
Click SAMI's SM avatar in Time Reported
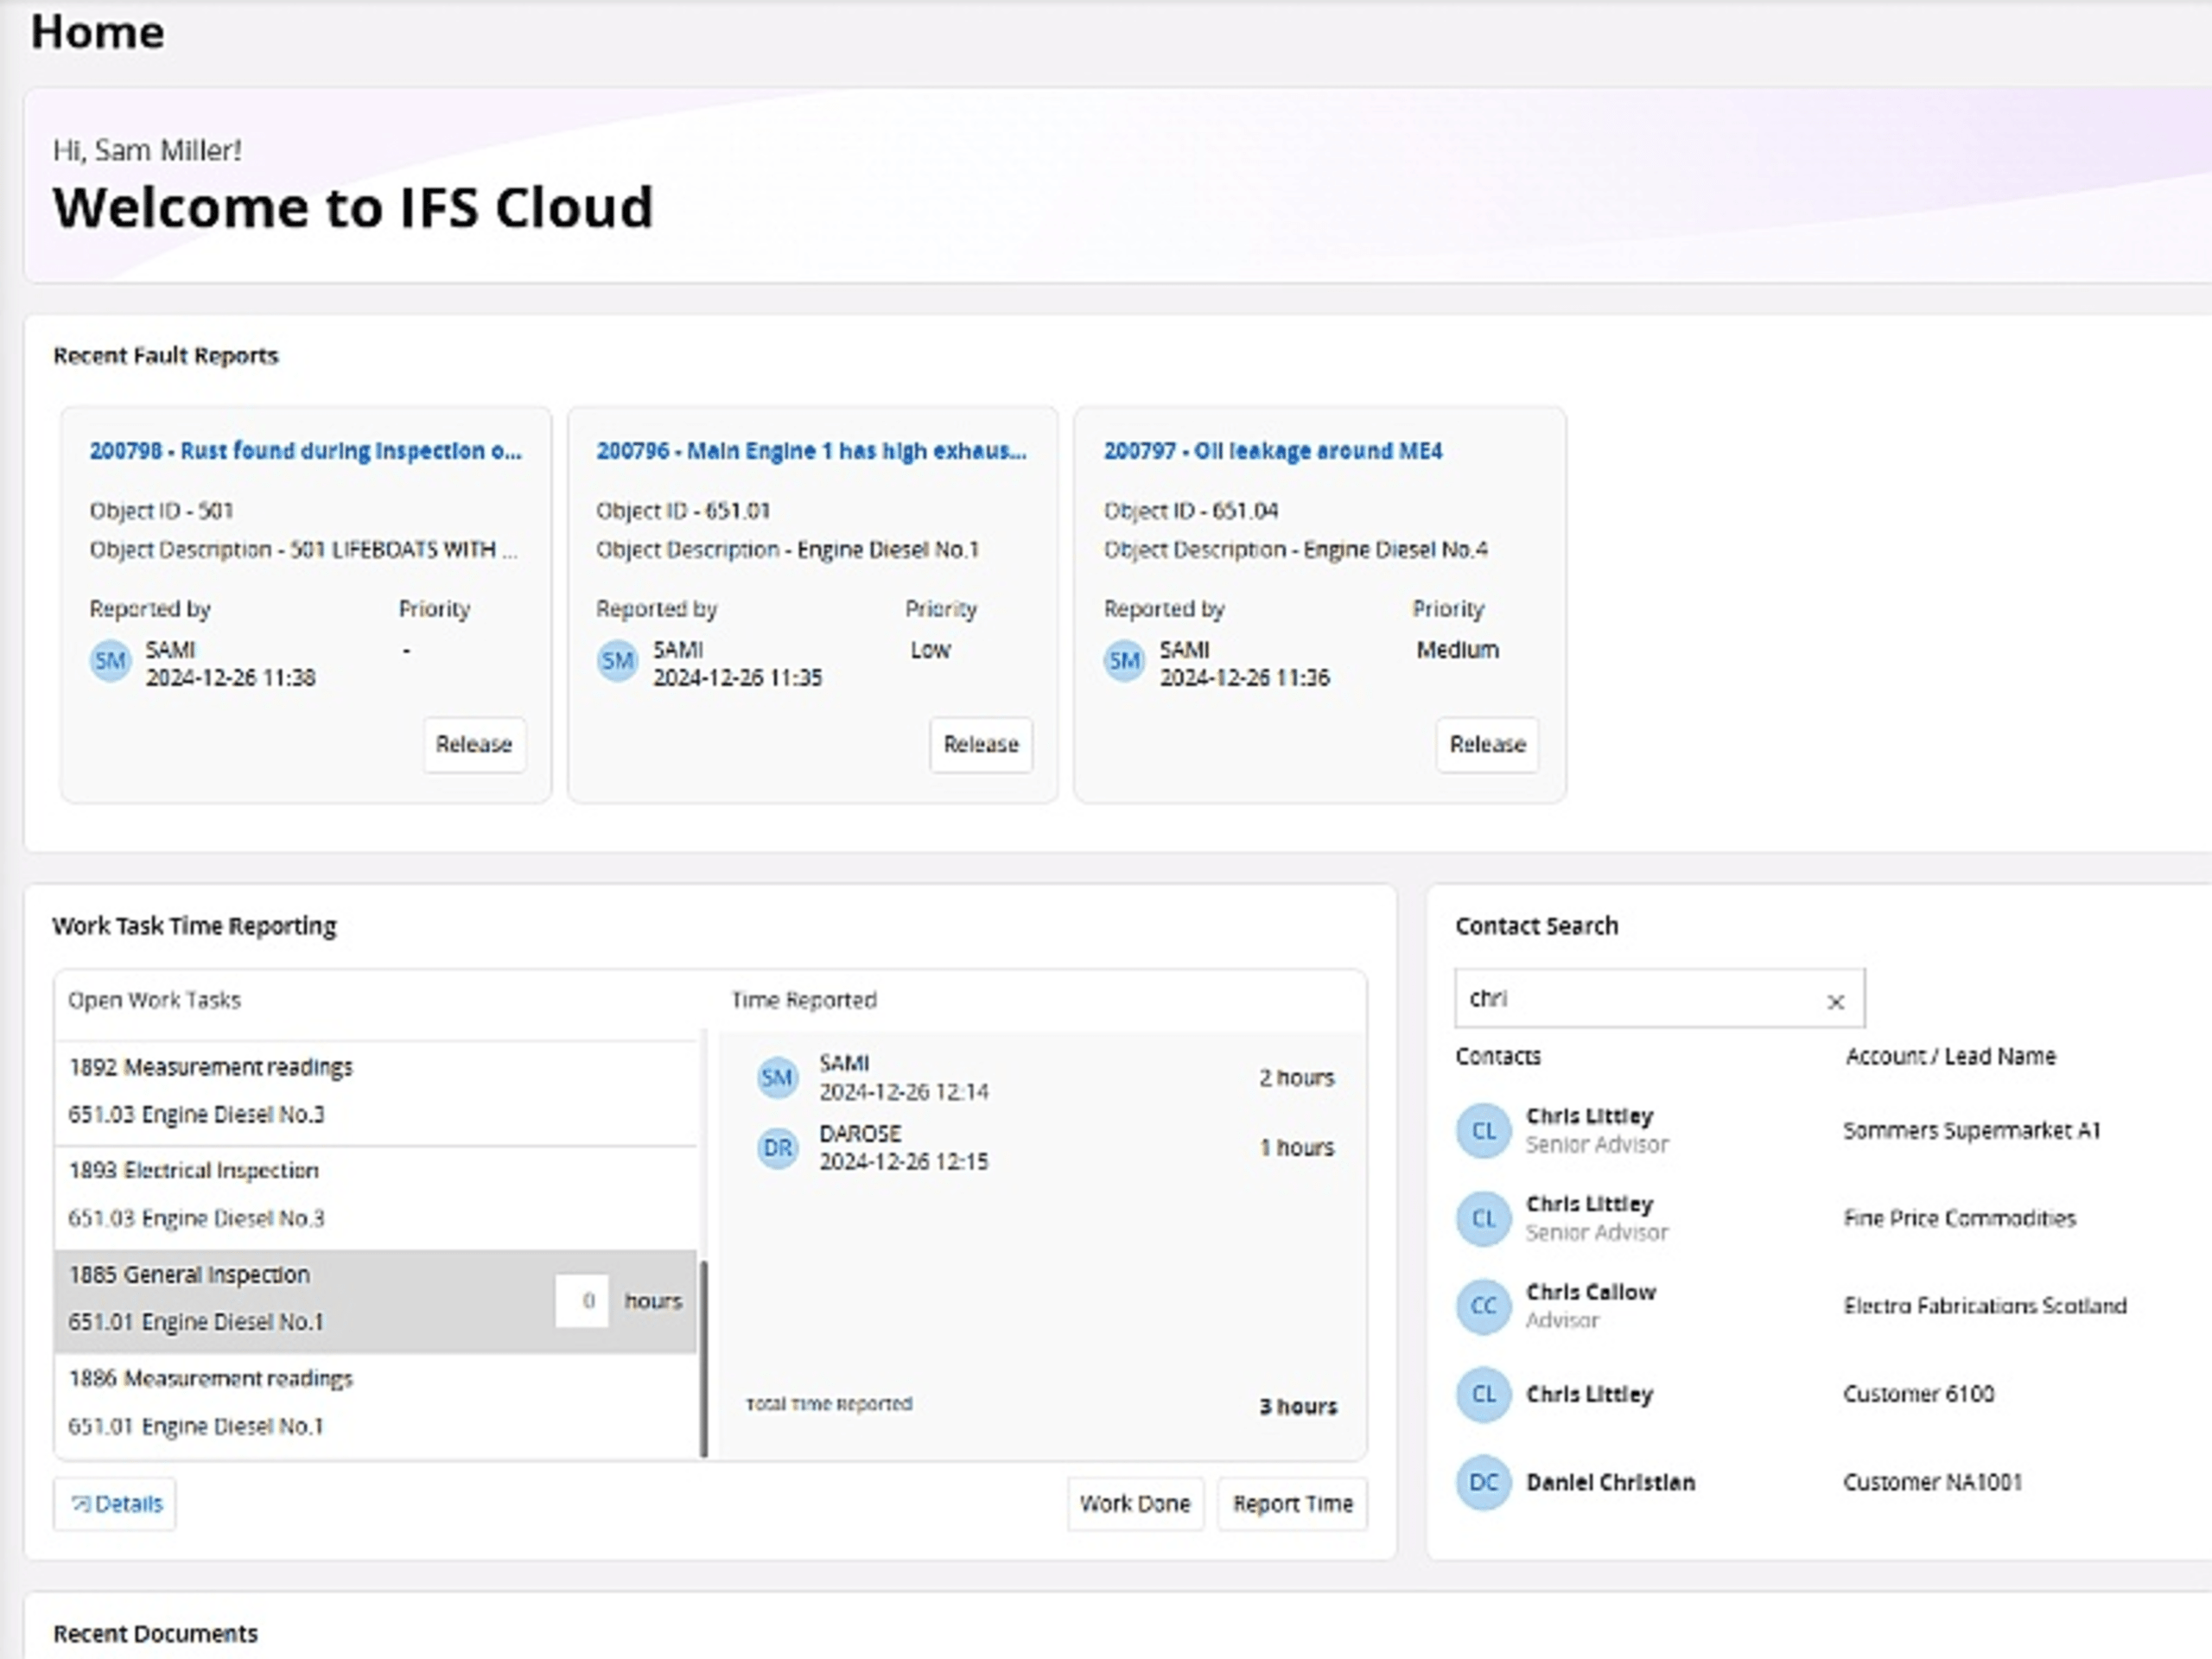(777, 1078)
